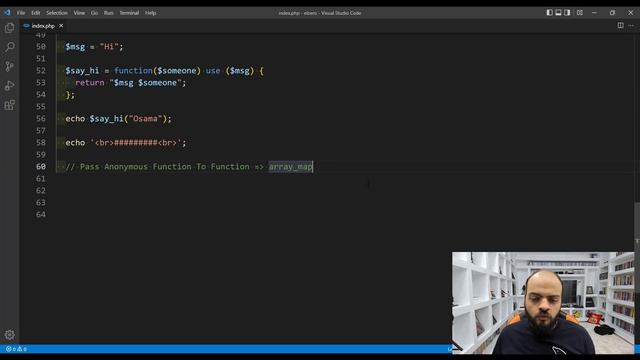The height and width of the screenshot is (360, 640).
Task: Open the Search view in activity bar
Action: [x=9, y=47]
